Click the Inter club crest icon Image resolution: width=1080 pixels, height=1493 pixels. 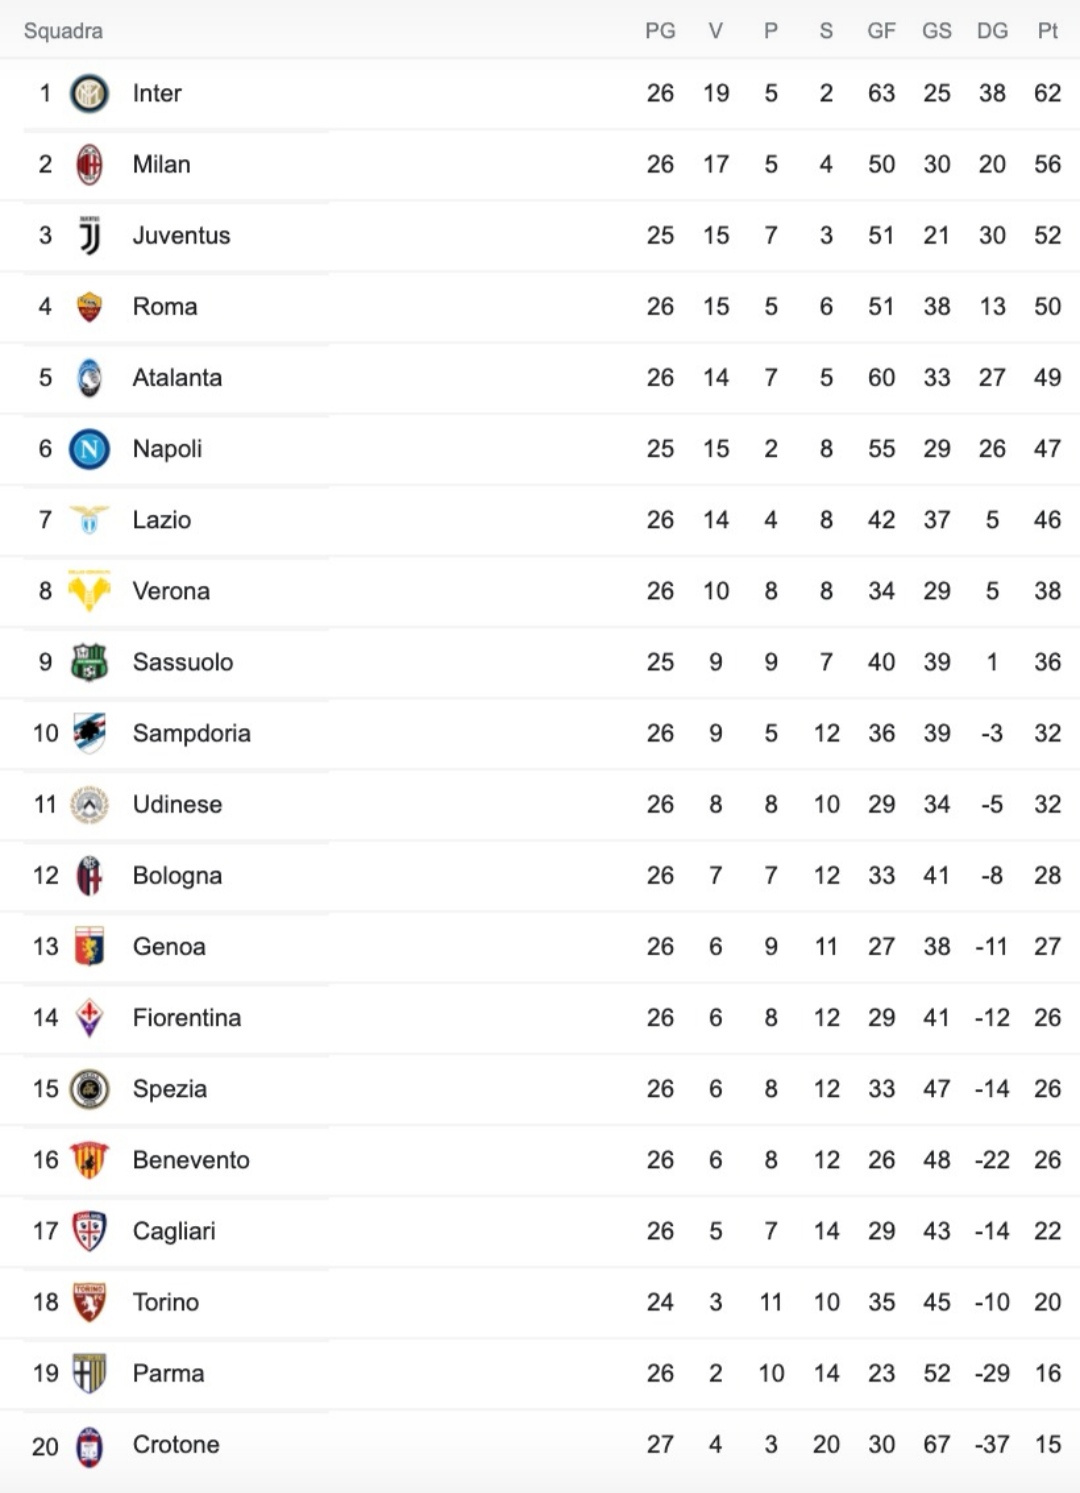point(89,93)
